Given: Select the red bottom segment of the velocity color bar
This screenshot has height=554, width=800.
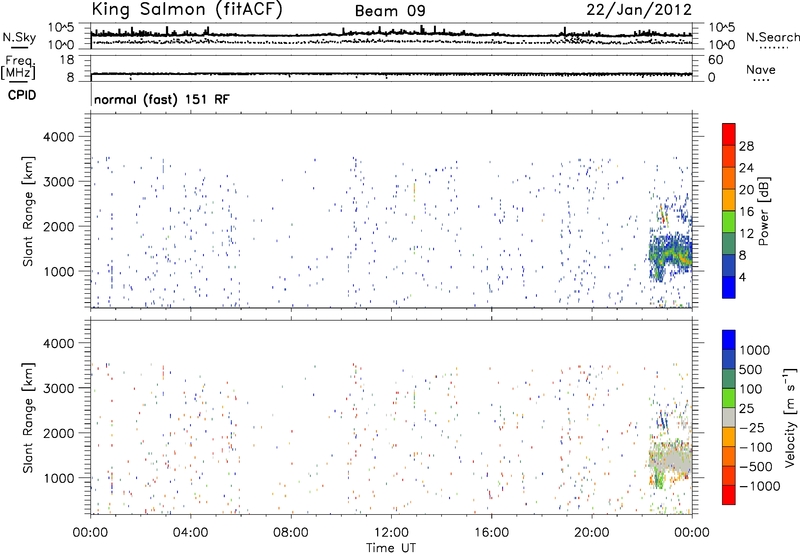Looking at the screenshot, I should click(x=729, y=494).
